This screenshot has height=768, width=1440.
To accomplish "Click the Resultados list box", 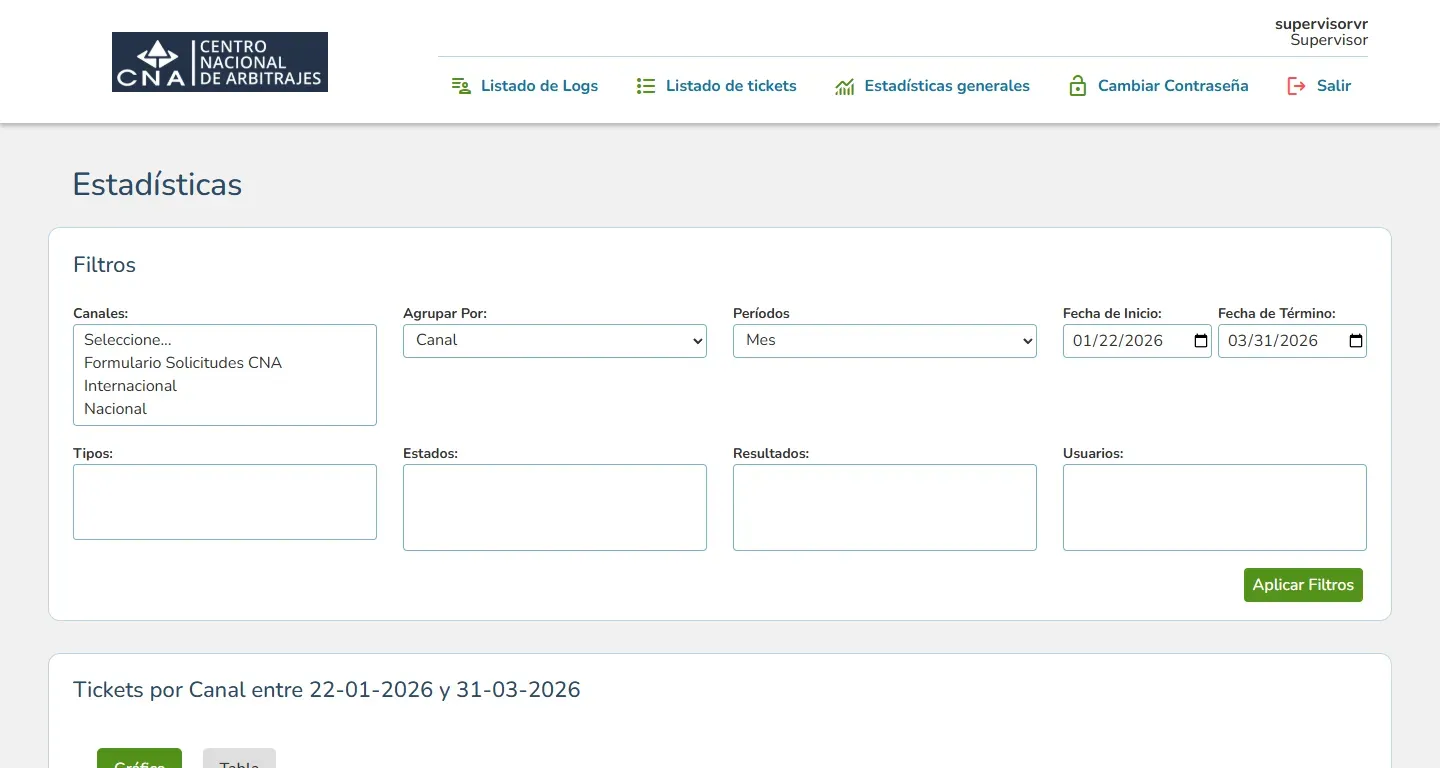I will [x=885, y=507].
